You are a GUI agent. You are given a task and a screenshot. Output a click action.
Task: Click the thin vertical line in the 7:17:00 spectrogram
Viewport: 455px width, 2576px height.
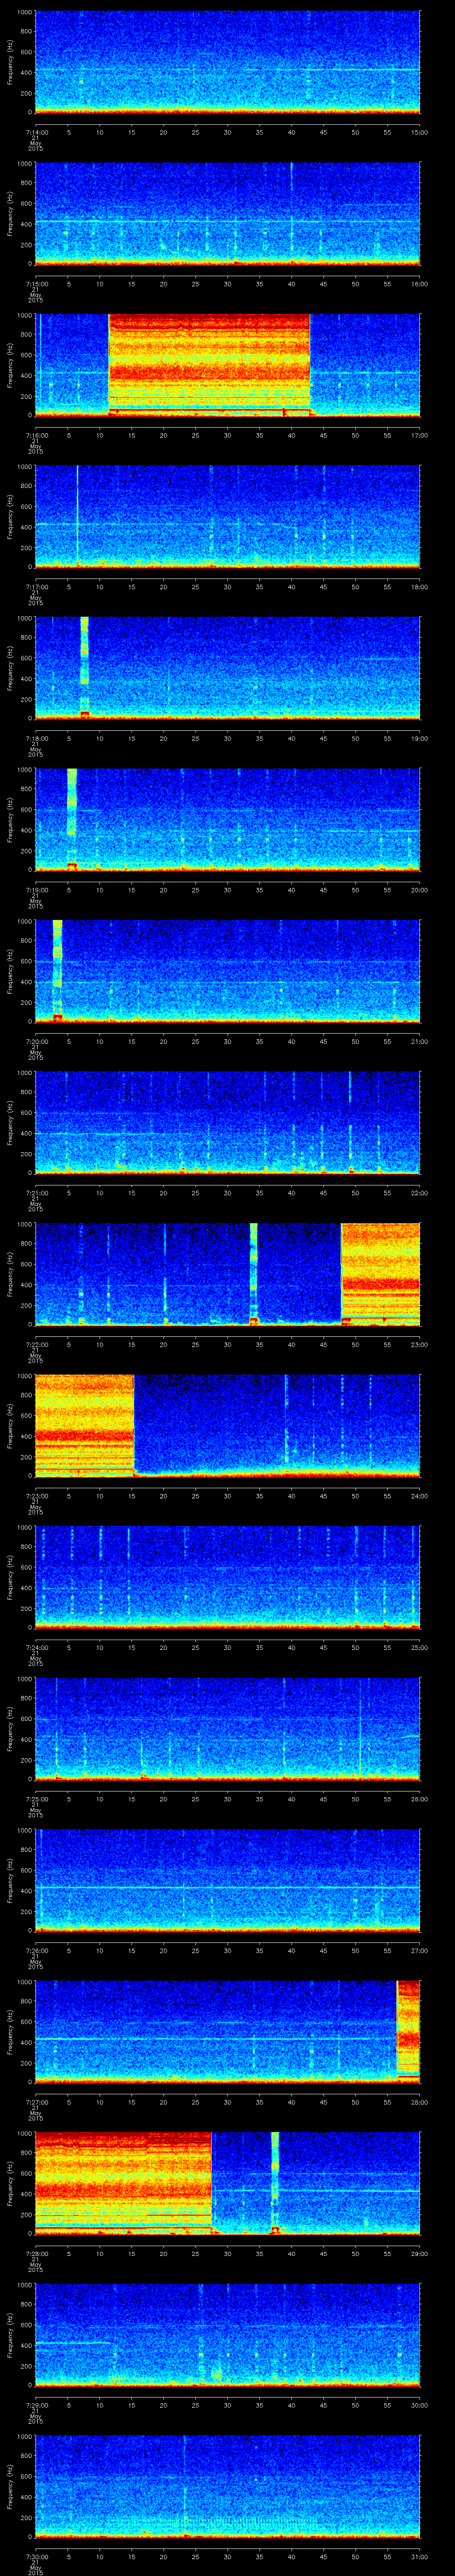pyautogui.click(x=77, y=515)
